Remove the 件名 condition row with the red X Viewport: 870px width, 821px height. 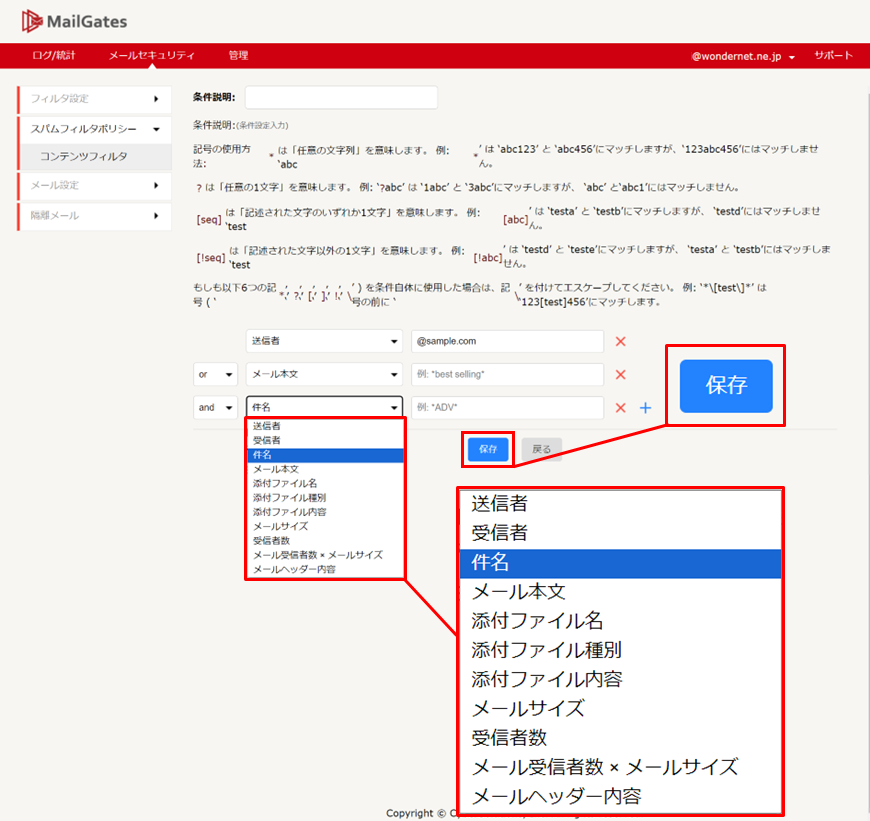pyautogui.click(x=620, y=408)
